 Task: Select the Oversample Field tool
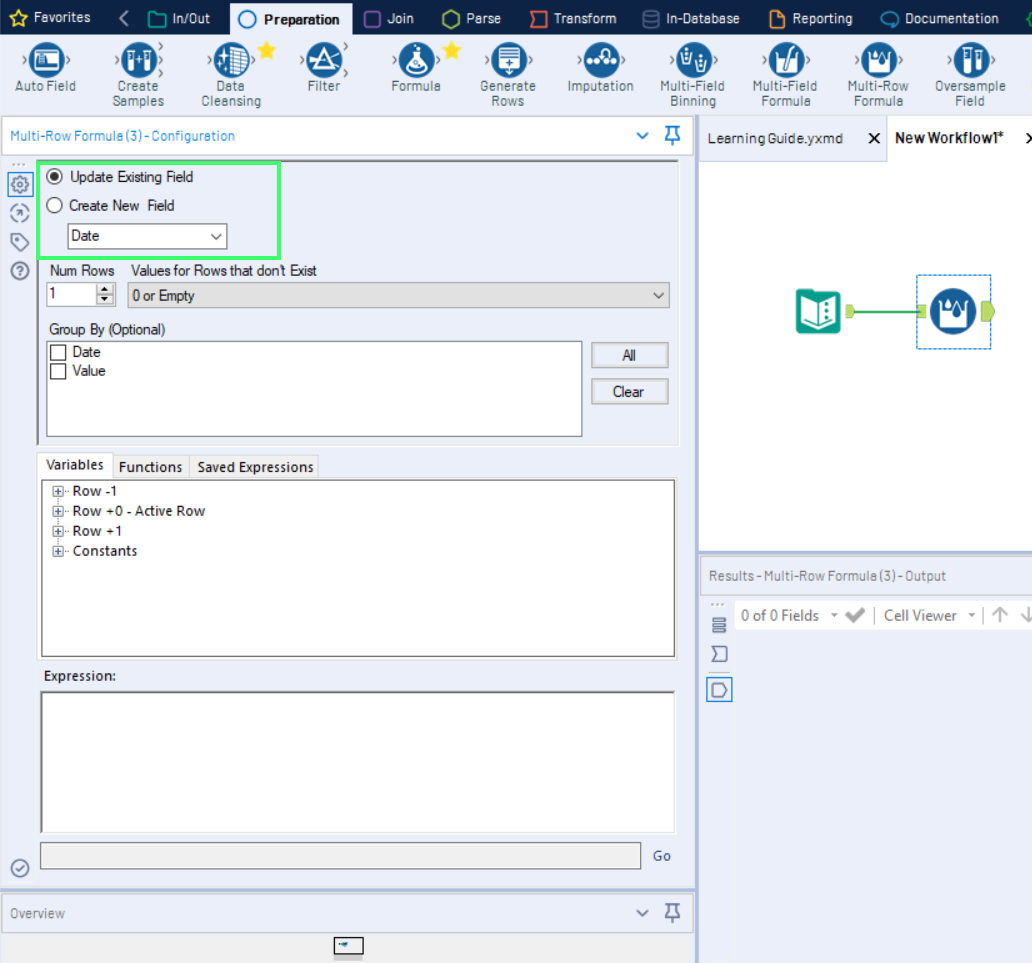tap(969, 62)
